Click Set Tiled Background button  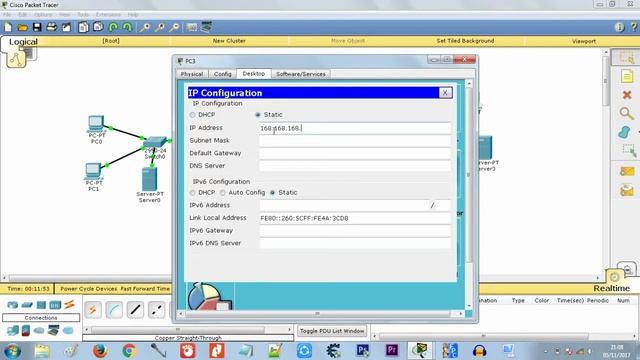pyautogui.click(x=465, y=41)
